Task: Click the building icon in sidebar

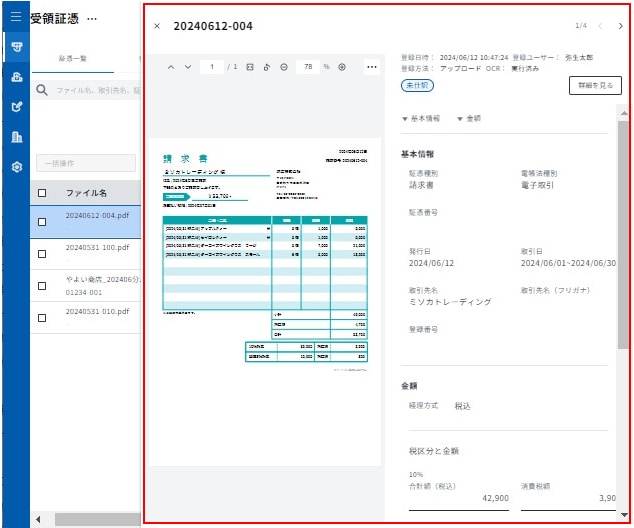Action: (15, 137)
